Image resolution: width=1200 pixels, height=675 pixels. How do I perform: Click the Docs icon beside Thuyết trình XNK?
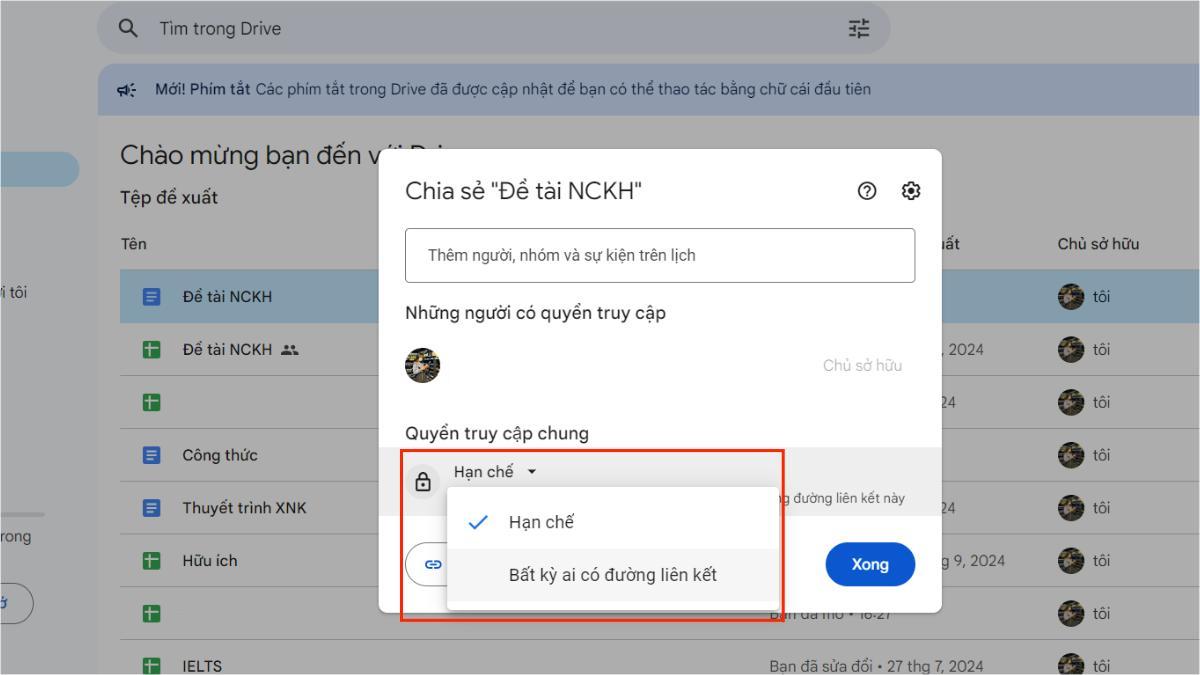click(x=152, y=508)
